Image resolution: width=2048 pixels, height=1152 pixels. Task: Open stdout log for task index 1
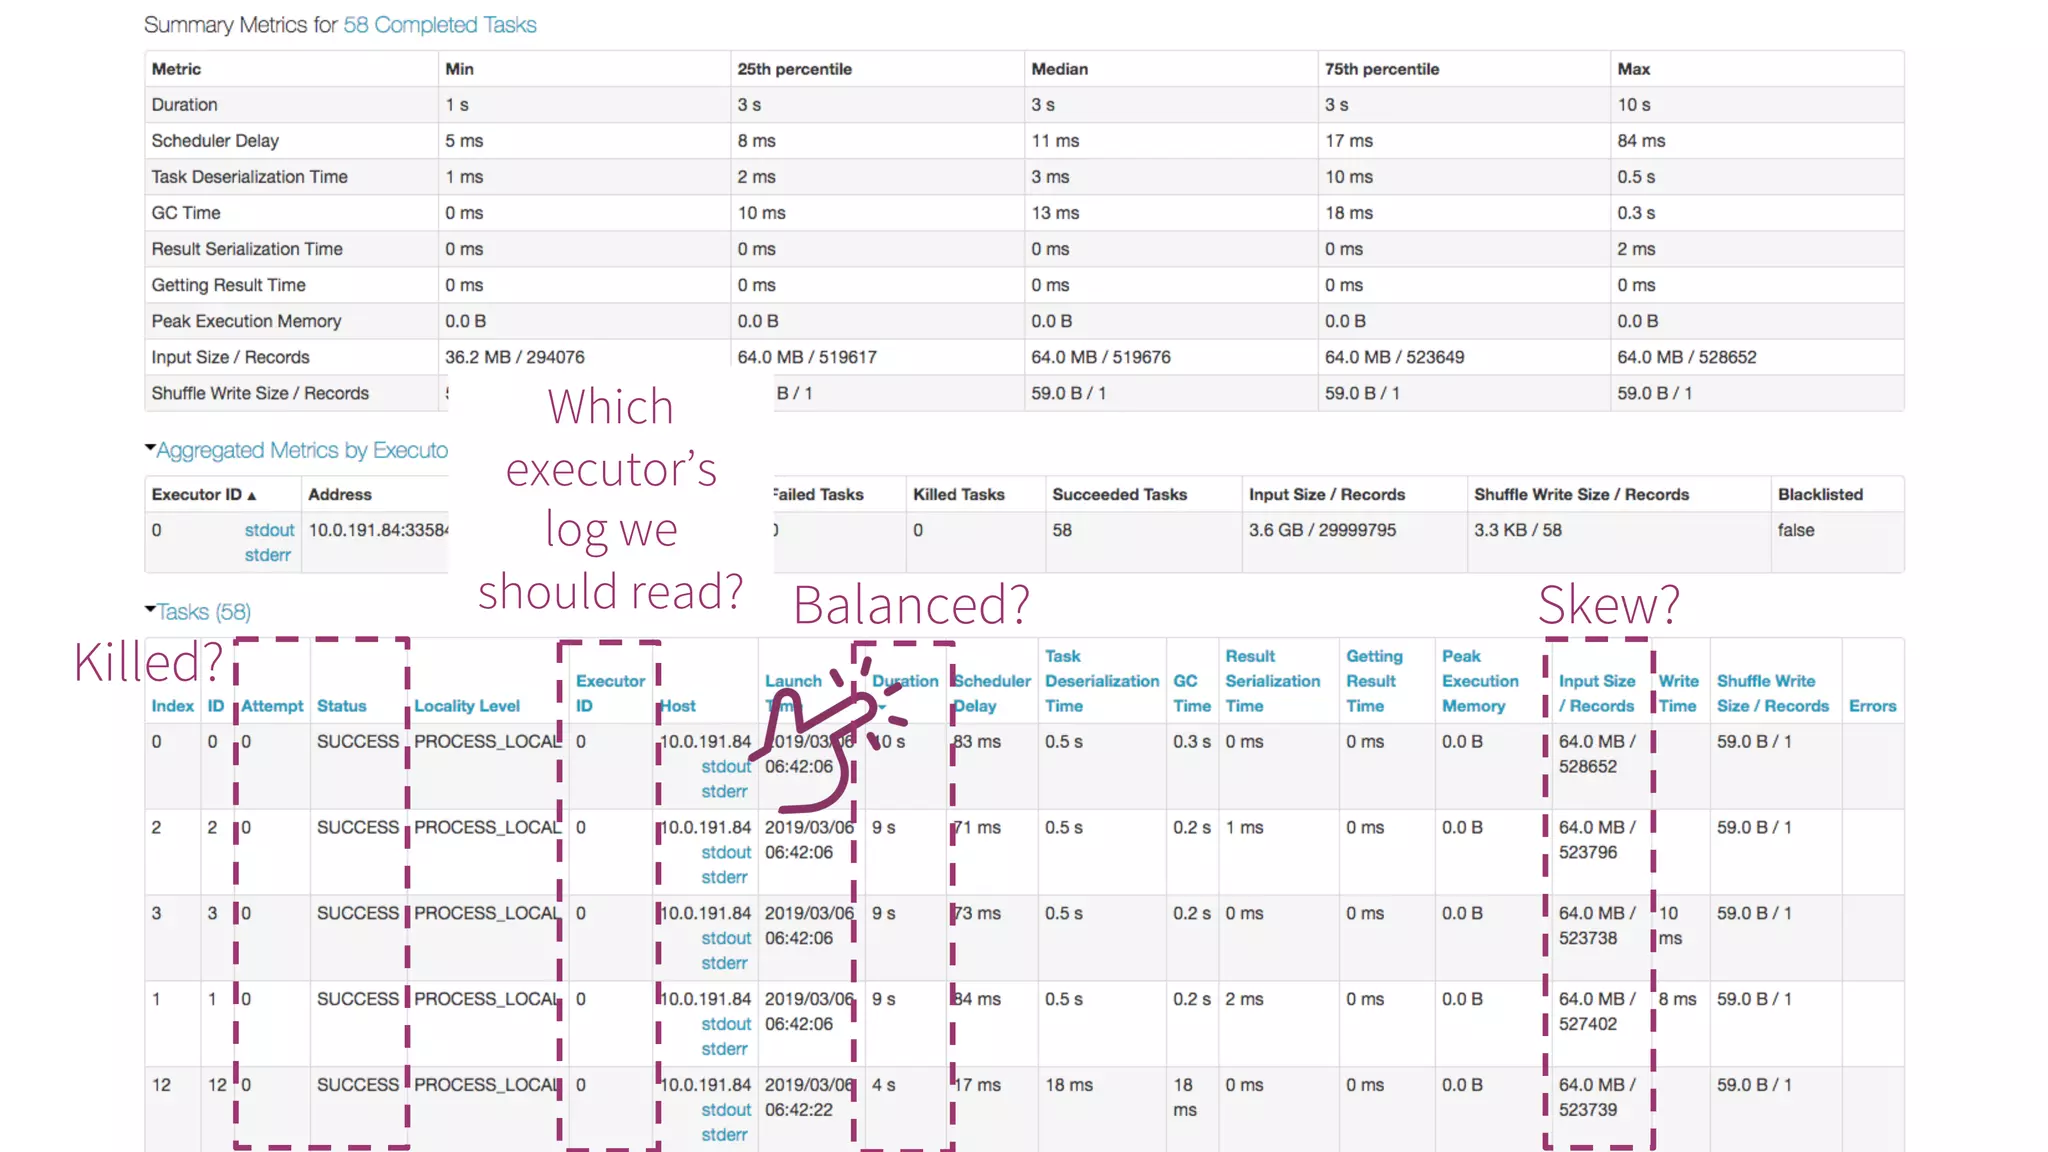[726, 1025]
